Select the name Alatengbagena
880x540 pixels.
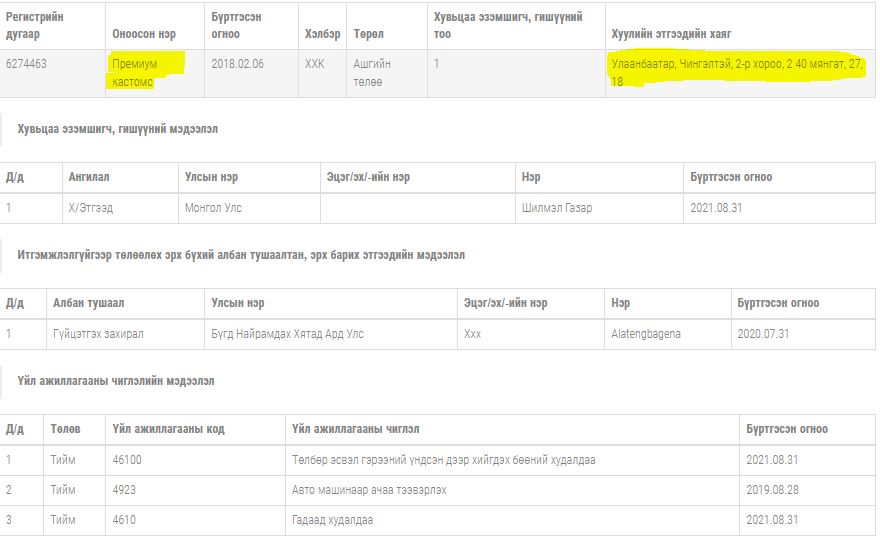pyautogui.click(x=645, y=334)
